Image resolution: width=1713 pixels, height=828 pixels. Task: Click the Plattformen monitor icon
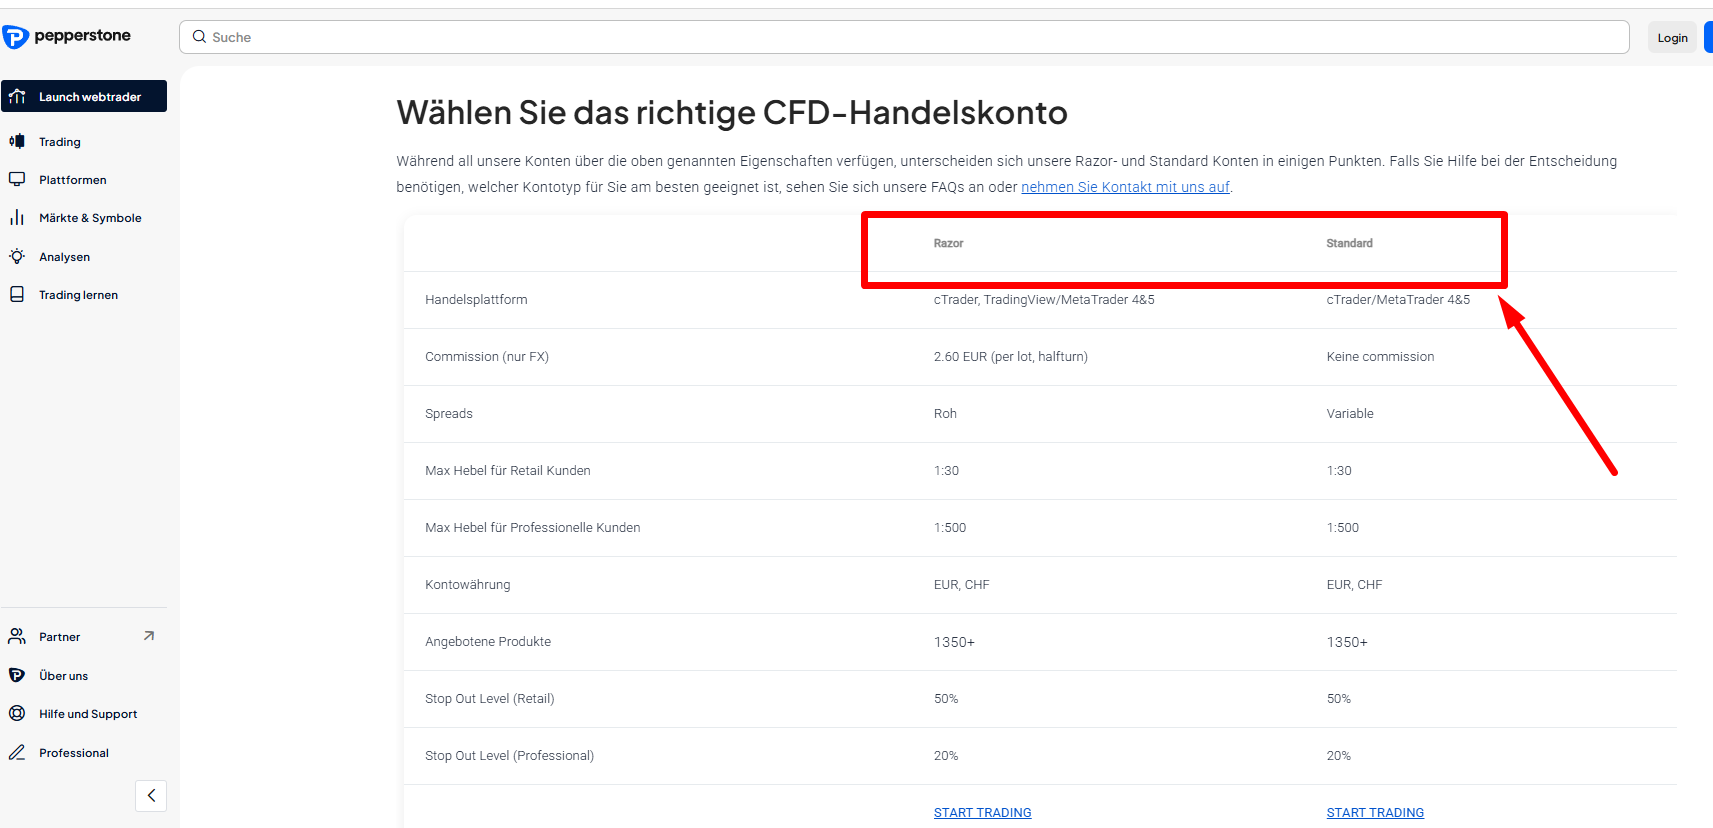tap(17, 179)
